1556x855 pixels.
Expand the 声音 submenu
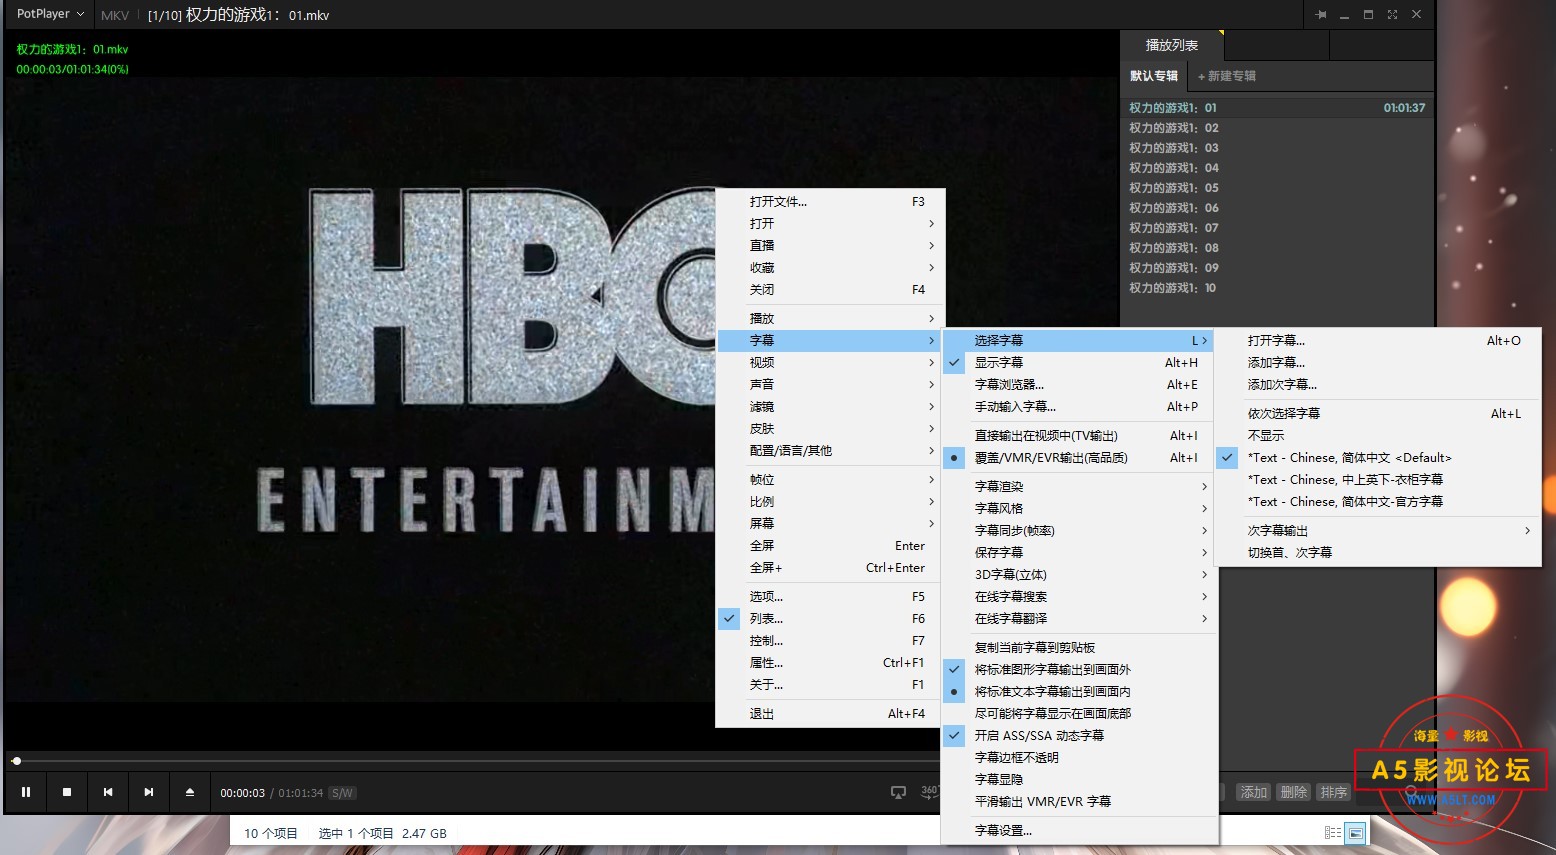(830, 384)
